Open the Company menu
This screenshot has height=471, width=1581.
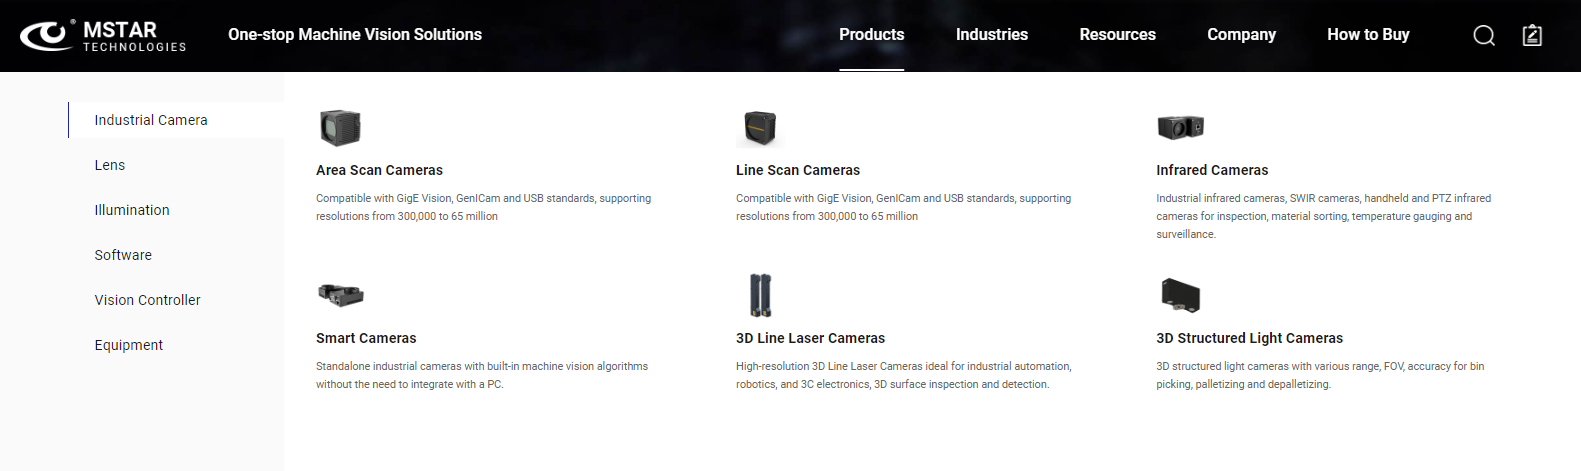pyautogui.click(x=1241, y=35)
